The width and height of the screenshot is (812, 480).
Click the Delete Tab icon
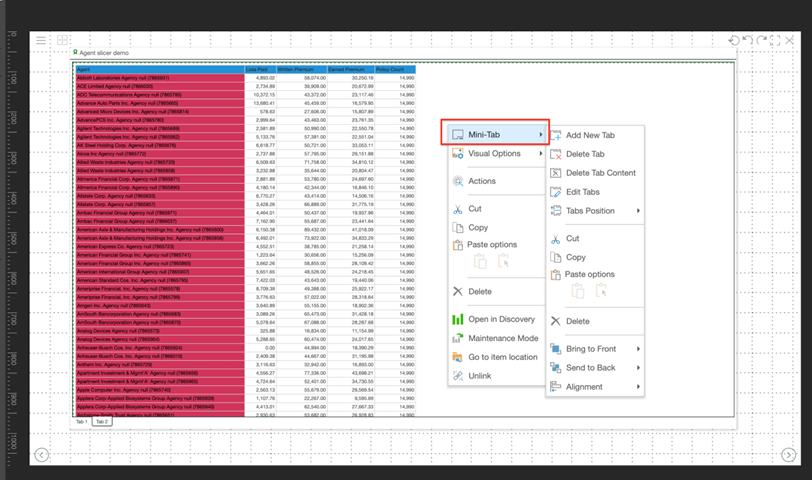coord(556,154)
